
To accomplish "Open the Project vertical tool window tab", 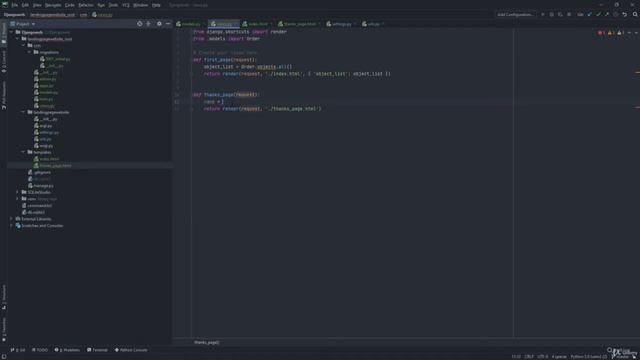I will pos(4,33).
